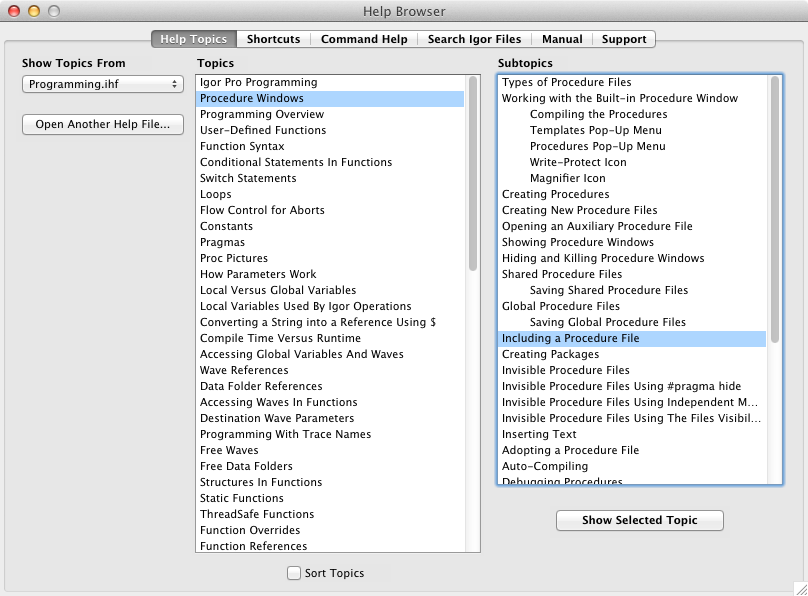Open the Shortcuts tab
Image resolution: width=808 pixels, height=596 pixels.
[273, 39]
